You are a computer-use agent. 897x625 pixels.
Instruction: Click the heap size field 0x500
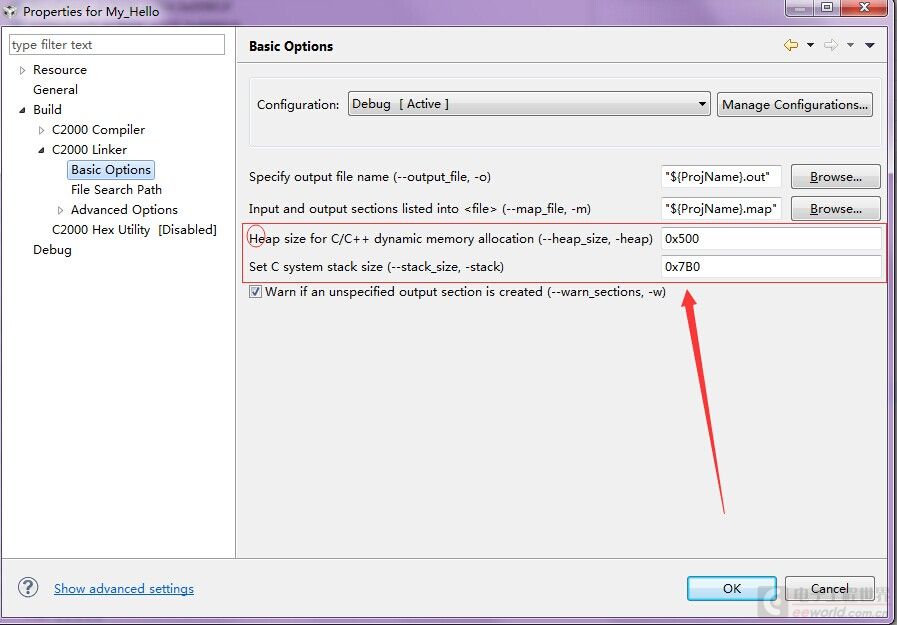pyautogui.click(x=771, y=238)
